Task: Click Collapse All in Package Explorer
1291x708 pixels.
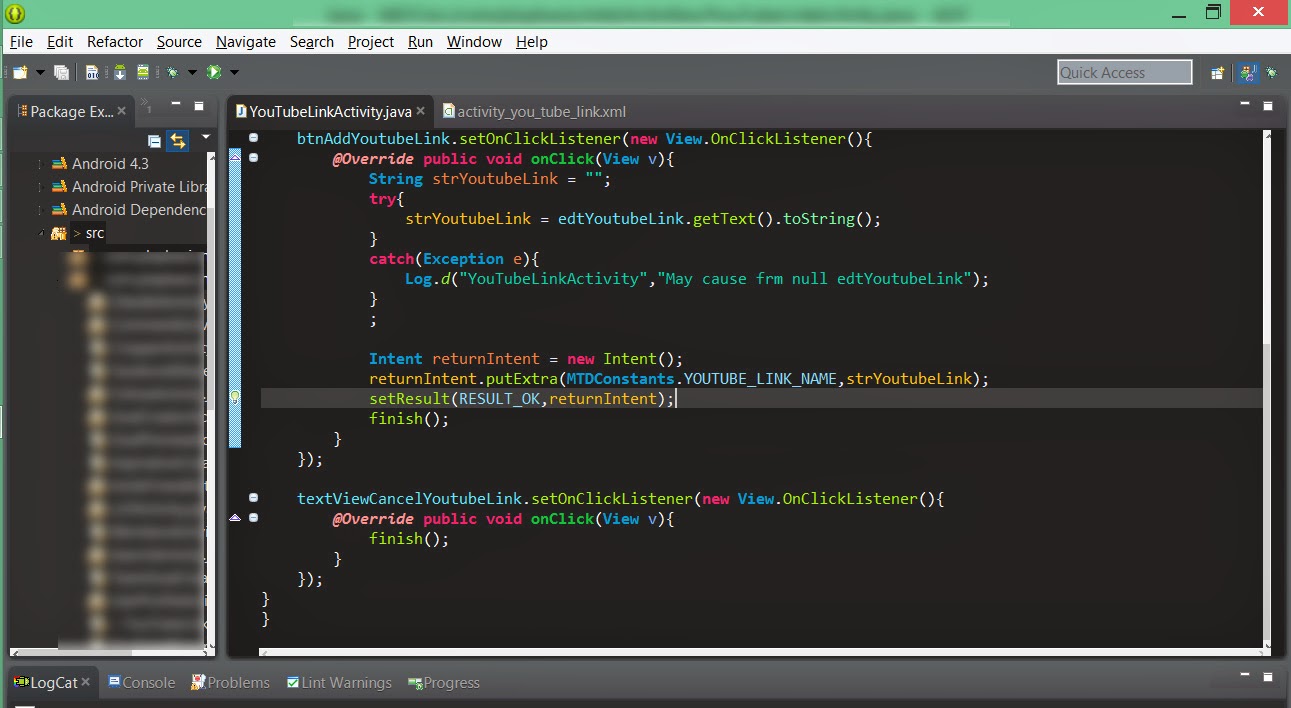Action: click(x=154, y=140)
